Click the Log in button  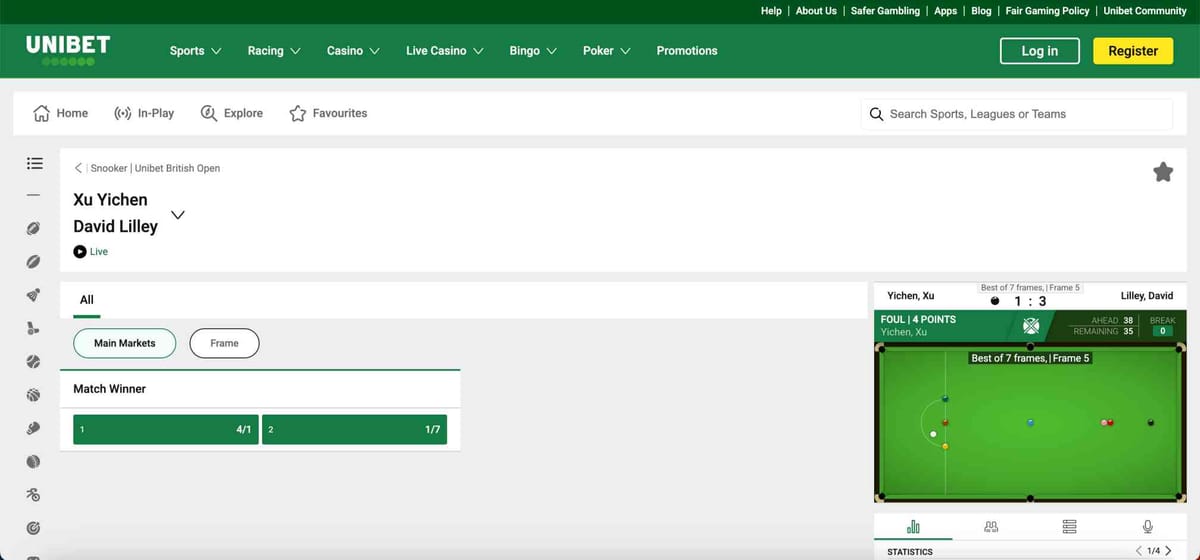pos(1040,51)
